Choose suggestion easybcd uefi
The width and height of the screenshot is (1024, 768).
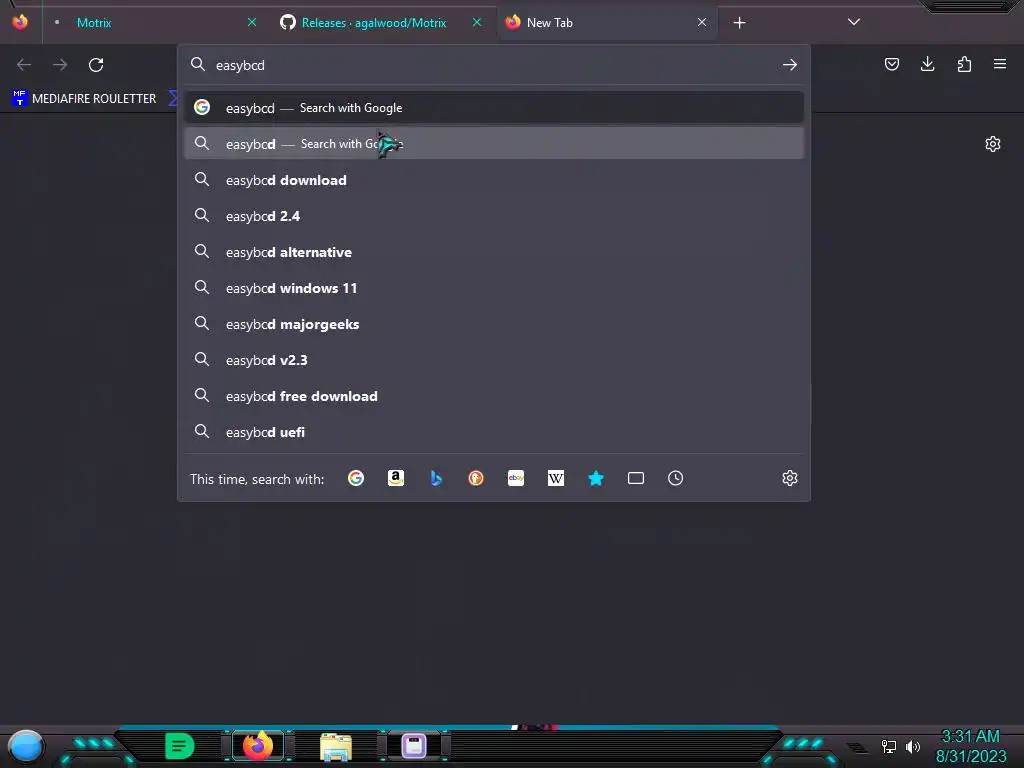point(494,432)
